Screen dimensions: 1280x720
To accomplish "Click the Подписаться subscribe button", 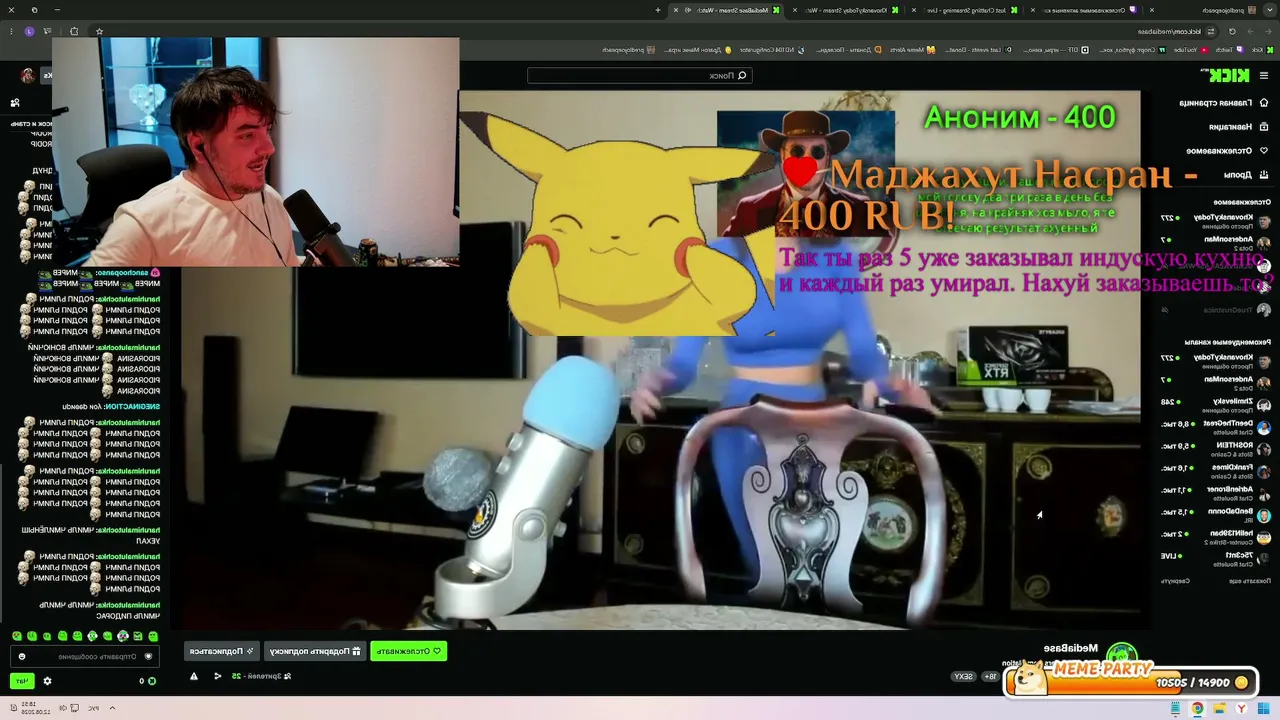I will [x=222, y=651].
